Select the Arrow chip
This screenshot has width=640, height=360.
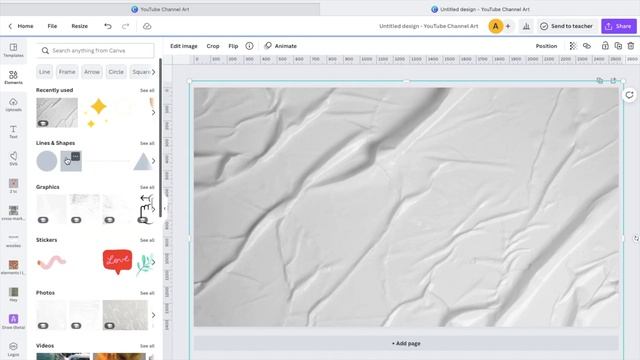point(92,72)
